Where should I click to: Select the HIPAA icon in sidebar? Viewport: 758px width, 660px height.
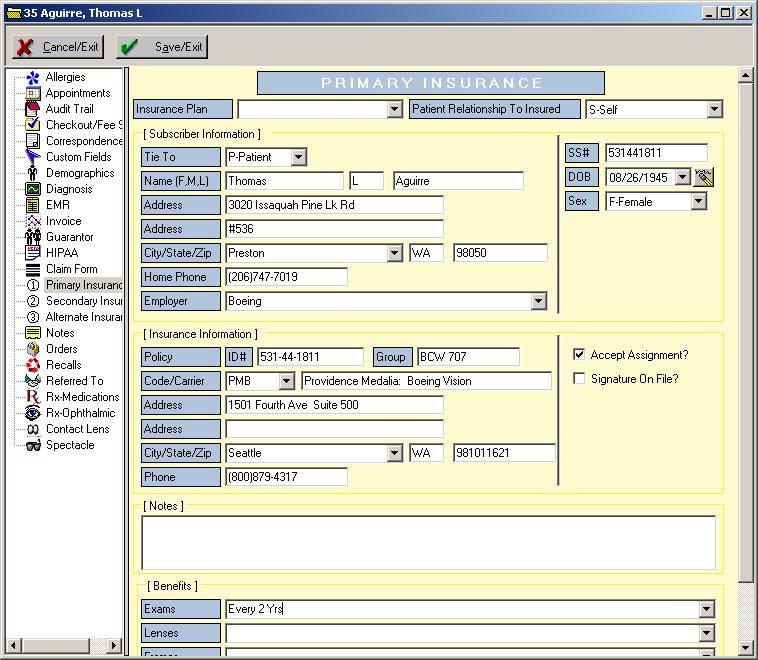click(33, 253)
